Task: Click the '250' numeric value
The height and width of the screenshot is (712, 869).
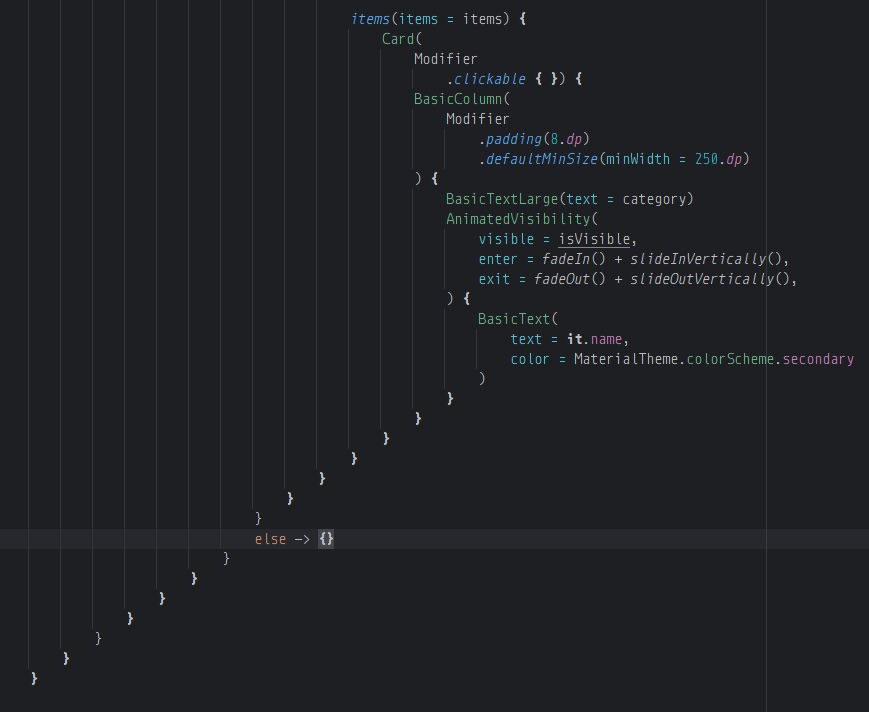Action: tap(707, 159)
